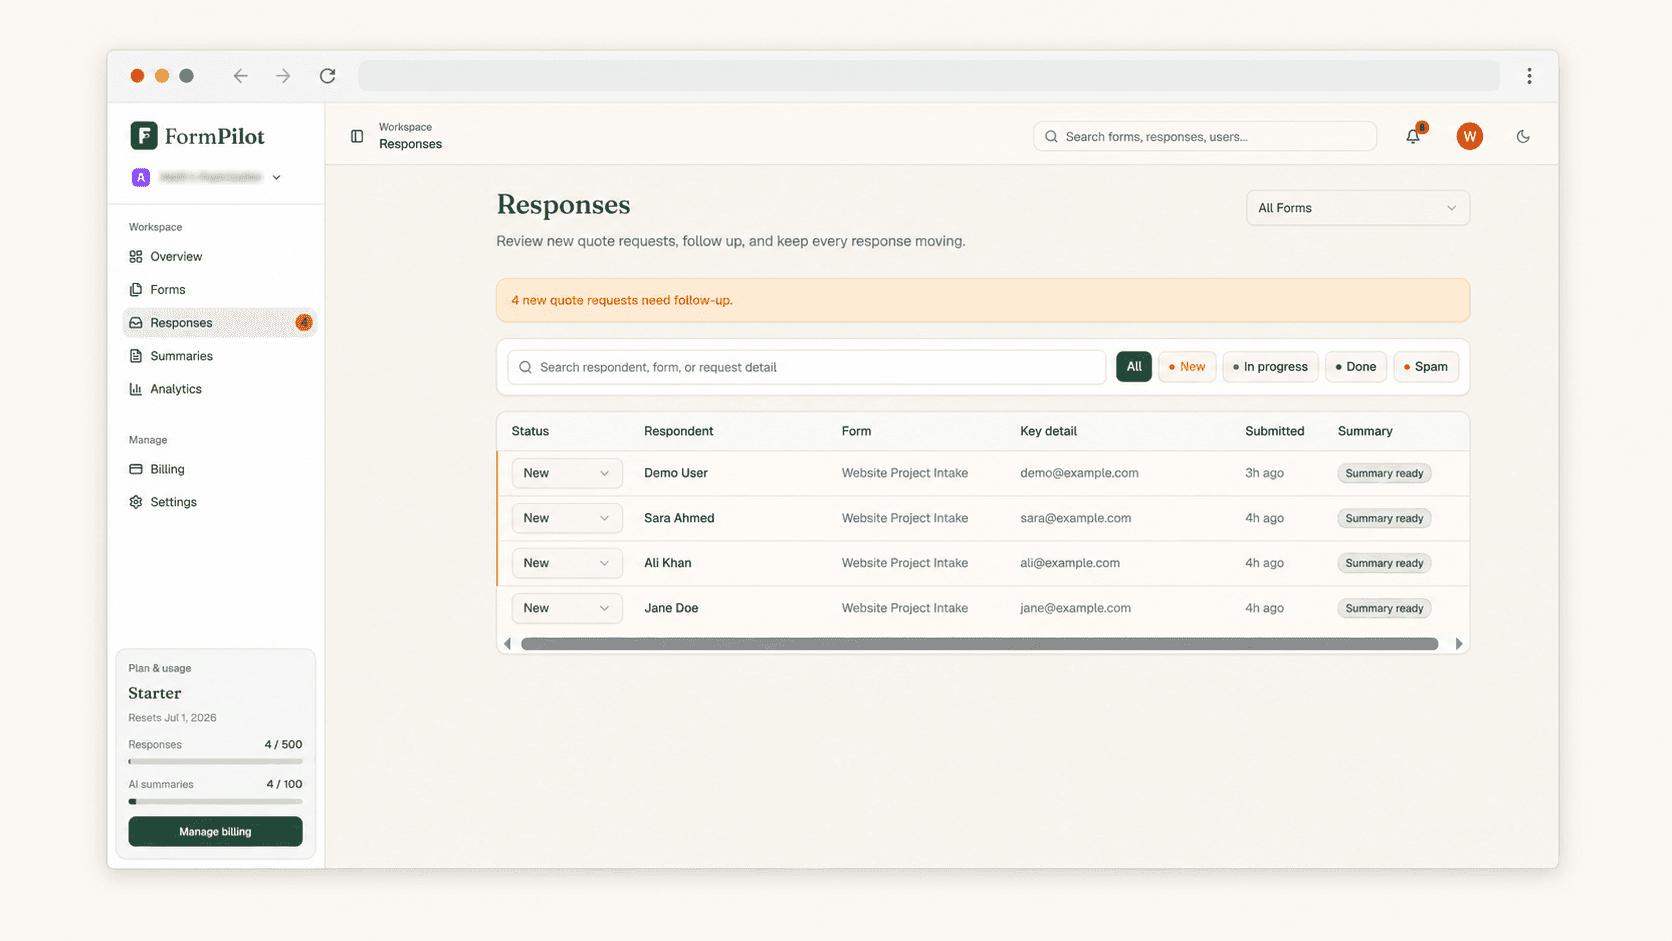Viewport: 1672px width, 941px height.
Task: Open the All Forms dropdown
Action: pyautogui.click(x=1357, y=208)
